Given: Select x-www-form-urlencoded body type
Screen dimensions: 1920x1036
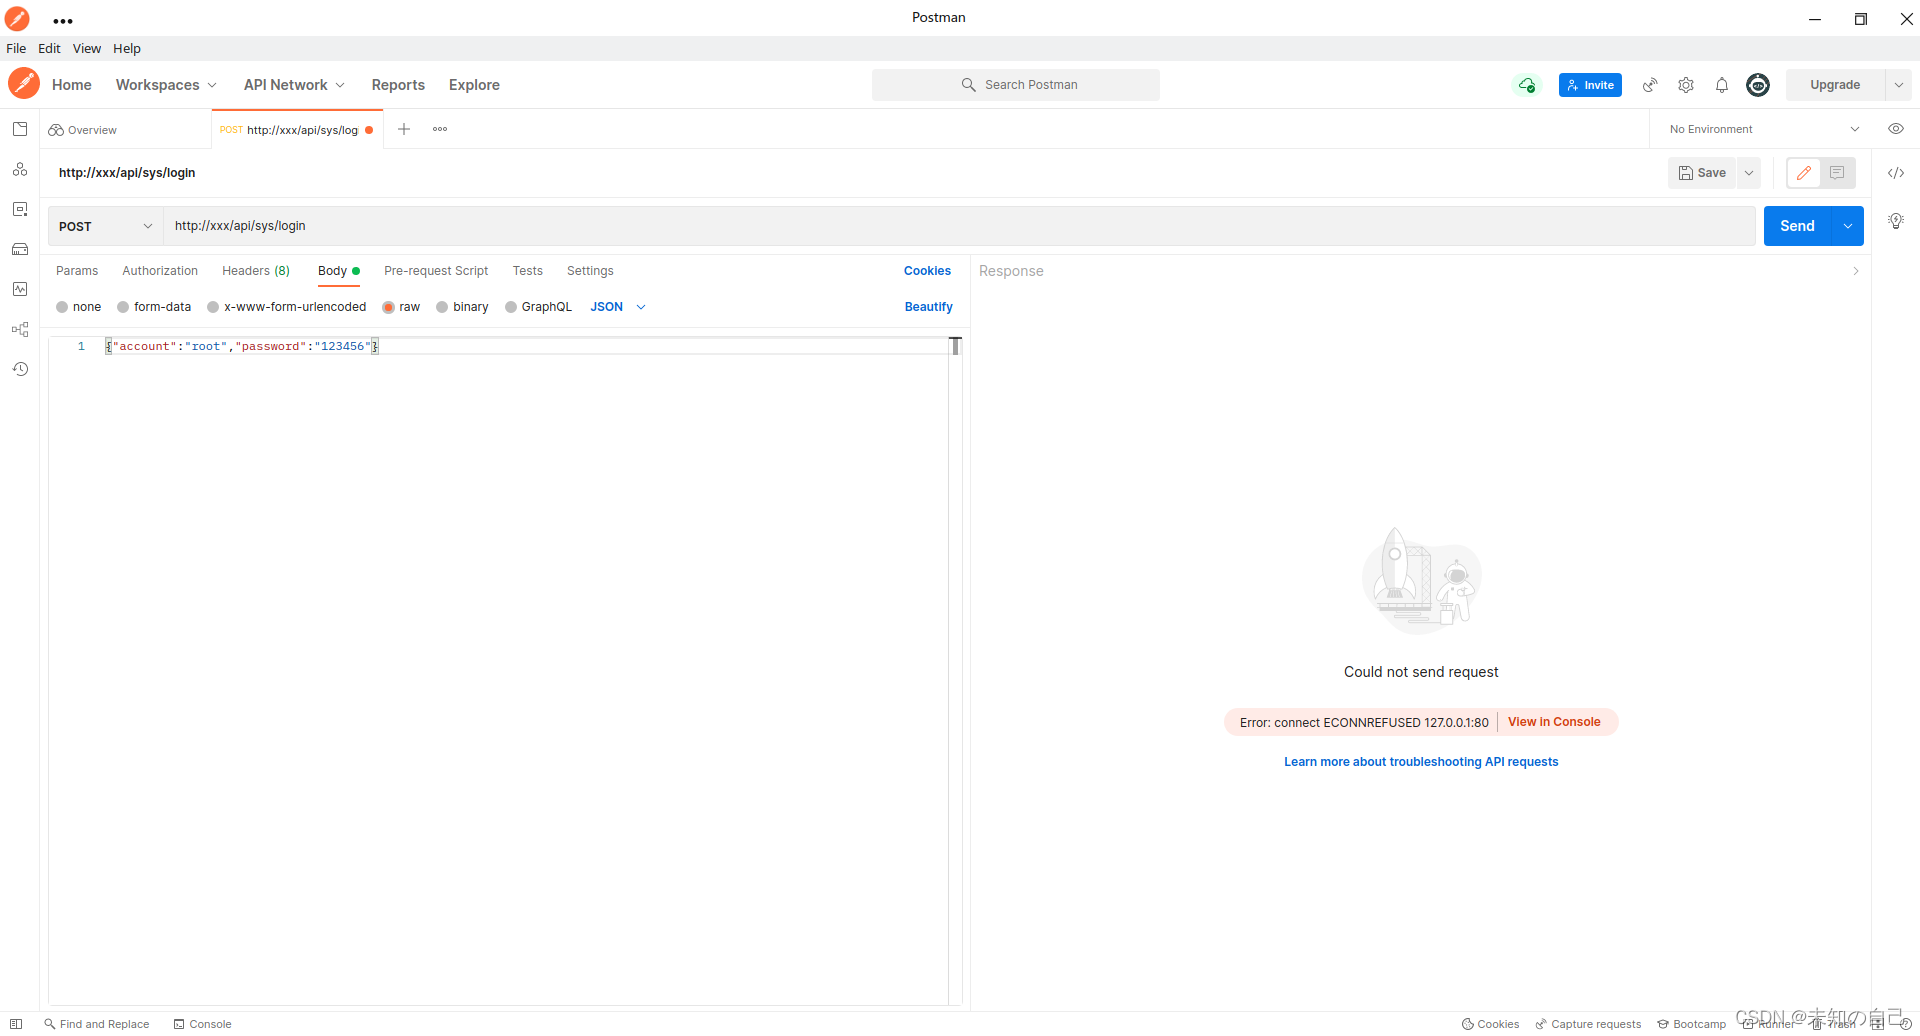Looking at the screenshot, I should (x=287, y=307).
